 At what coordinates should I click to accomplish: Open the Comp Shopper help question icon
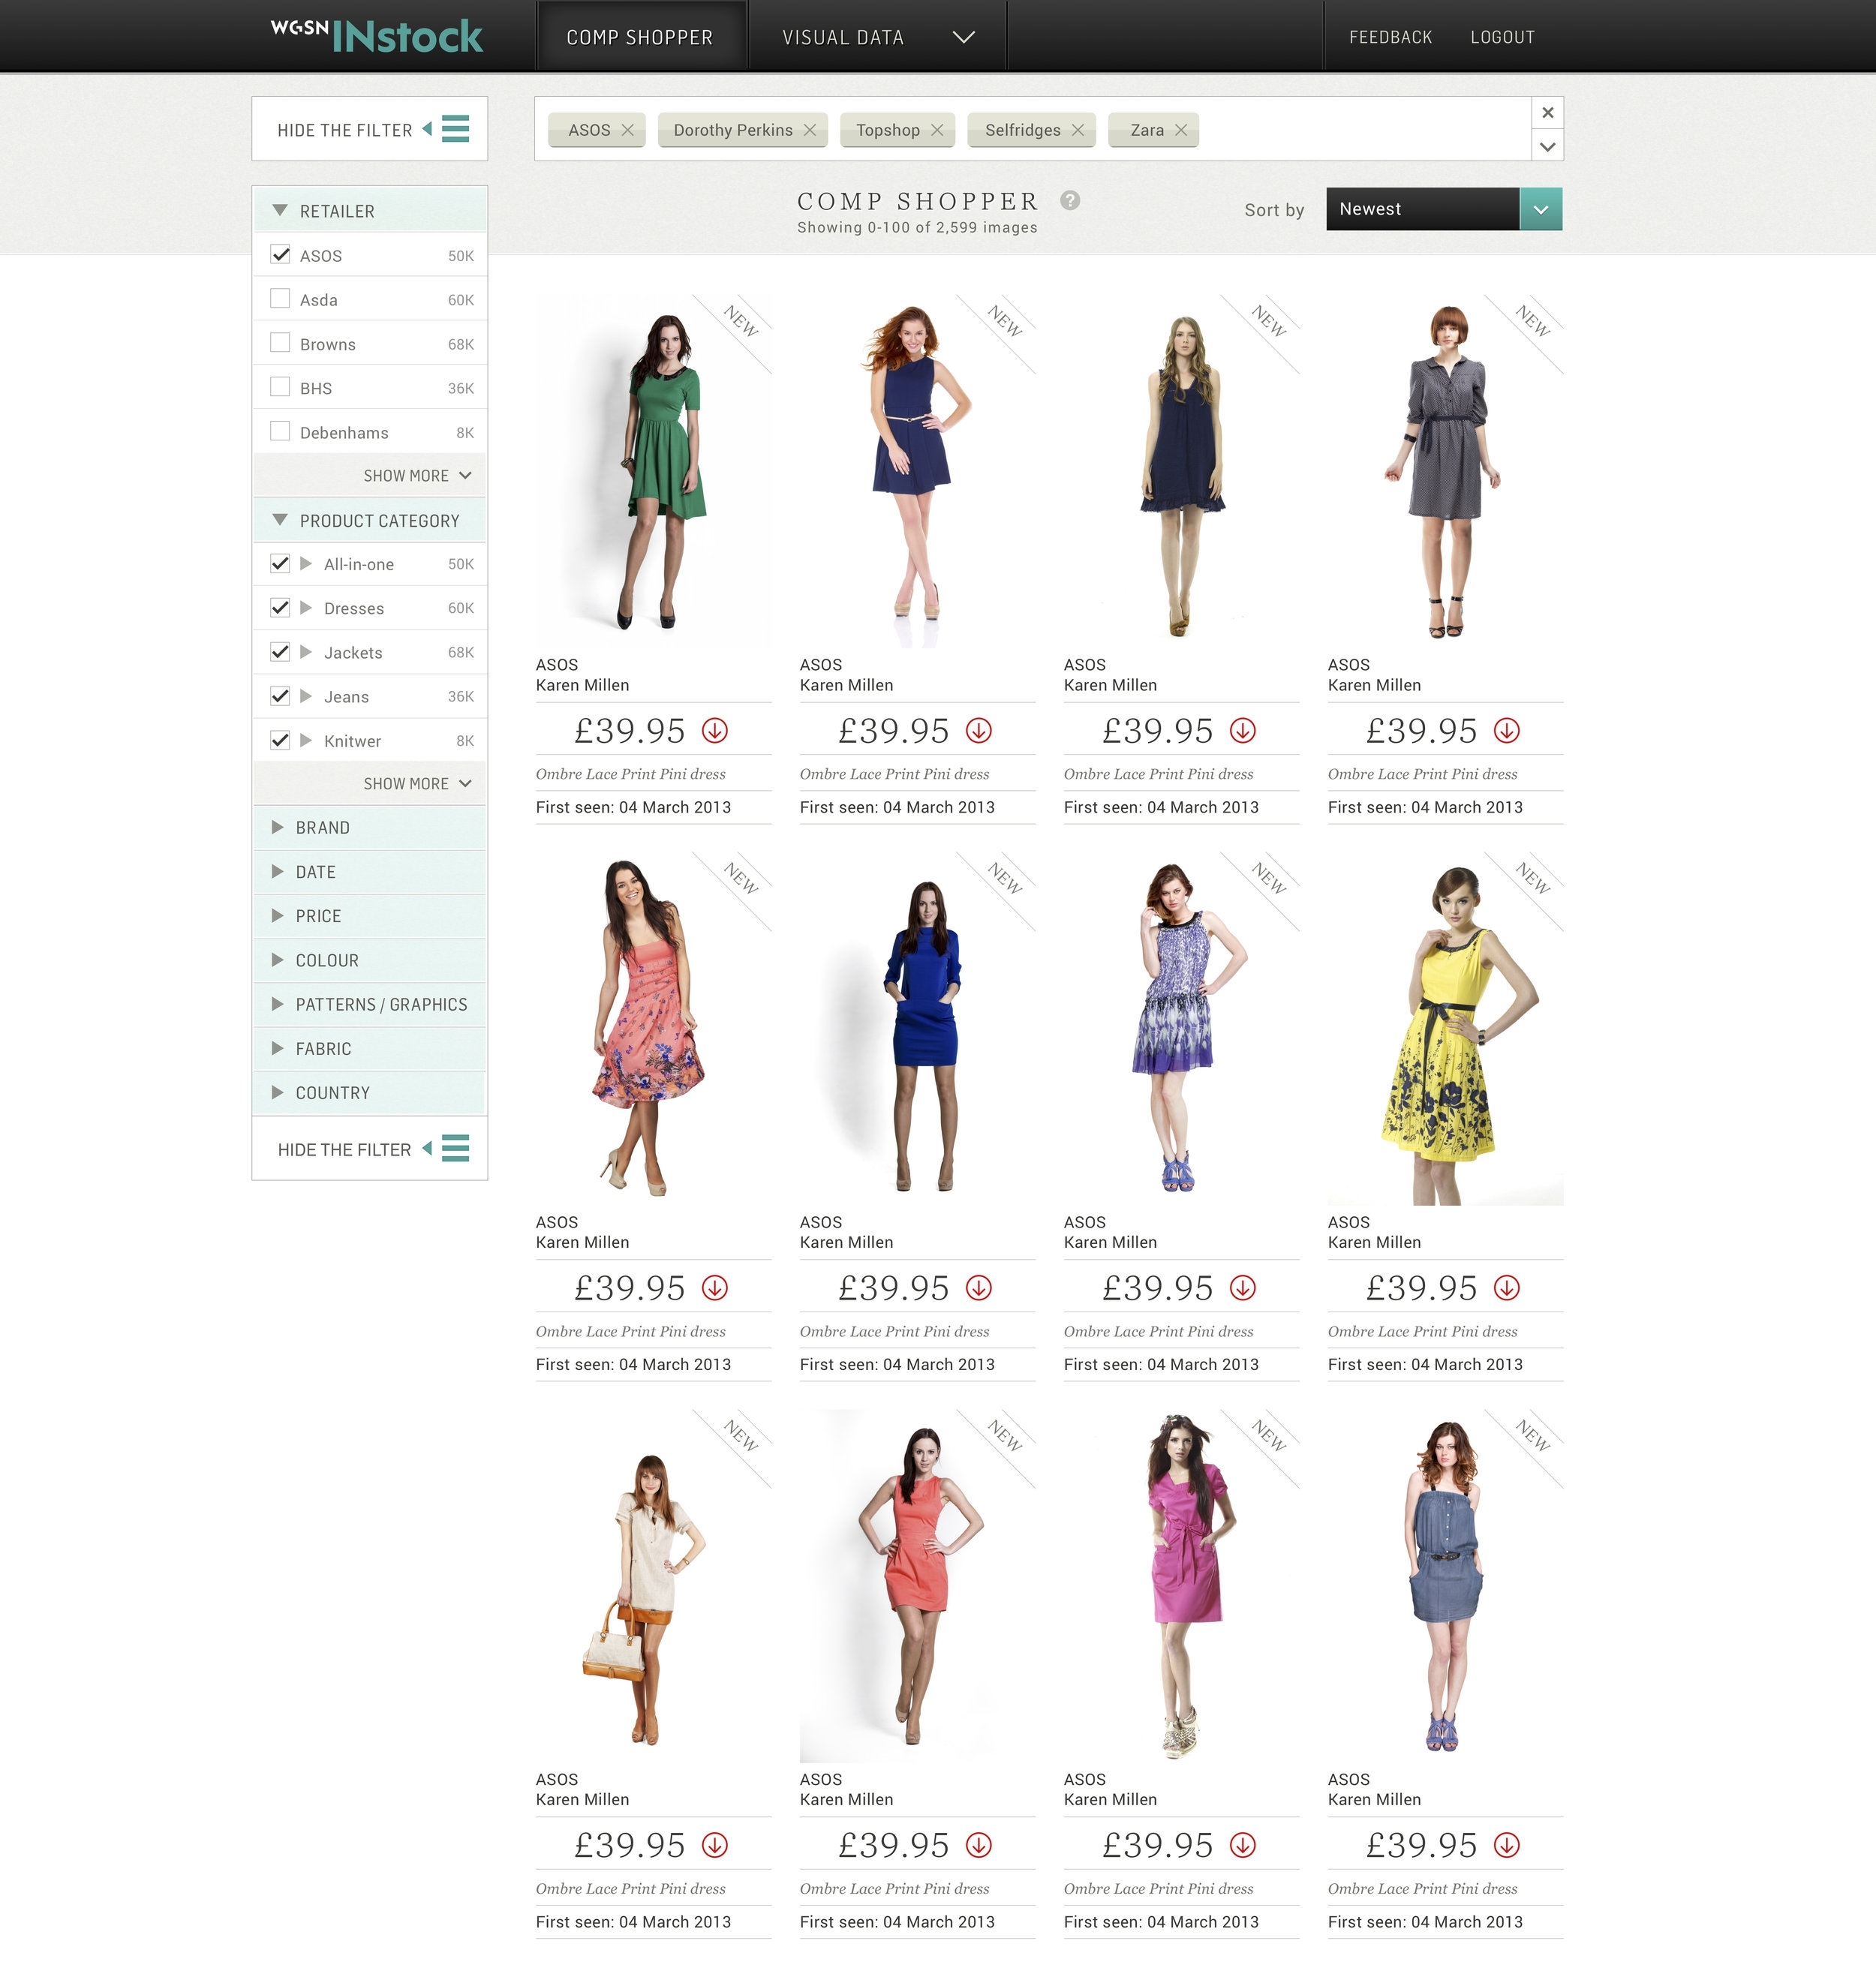click(x=1070, y=200)
